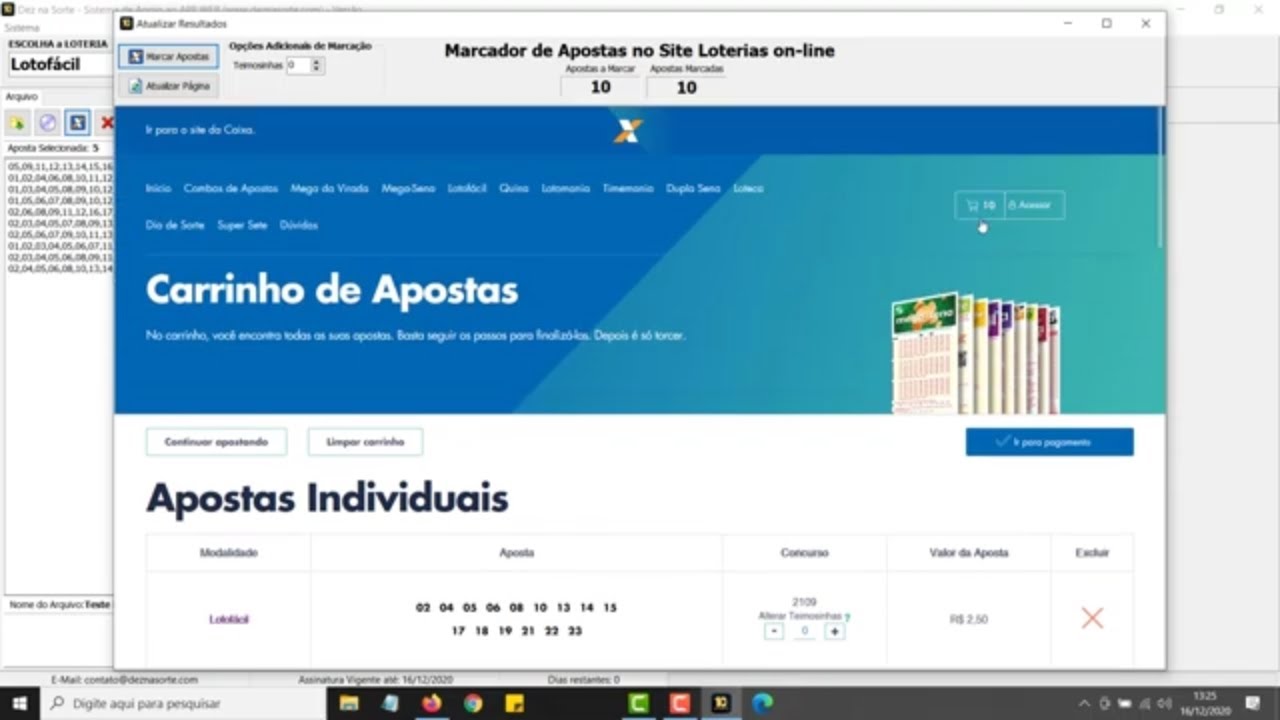Click the Marcar Apostas button
Image resolution: width=1280 pixels, height=720 pixels.
tap(168, 57)
